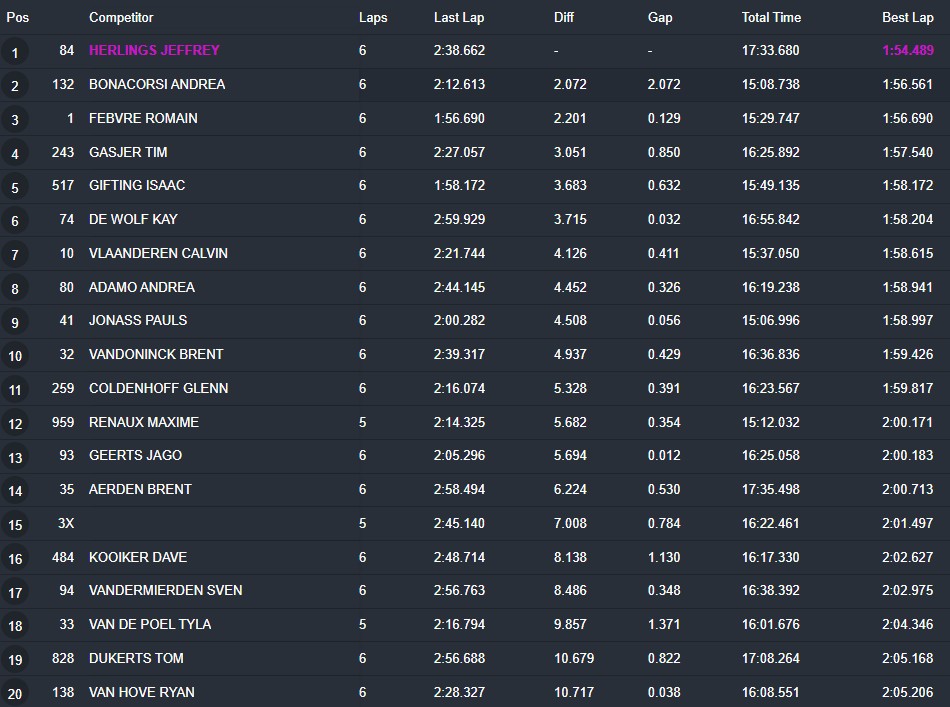Sort by Competitor column header
Viewport: 950px width, 707px height.
click(121, 18)
